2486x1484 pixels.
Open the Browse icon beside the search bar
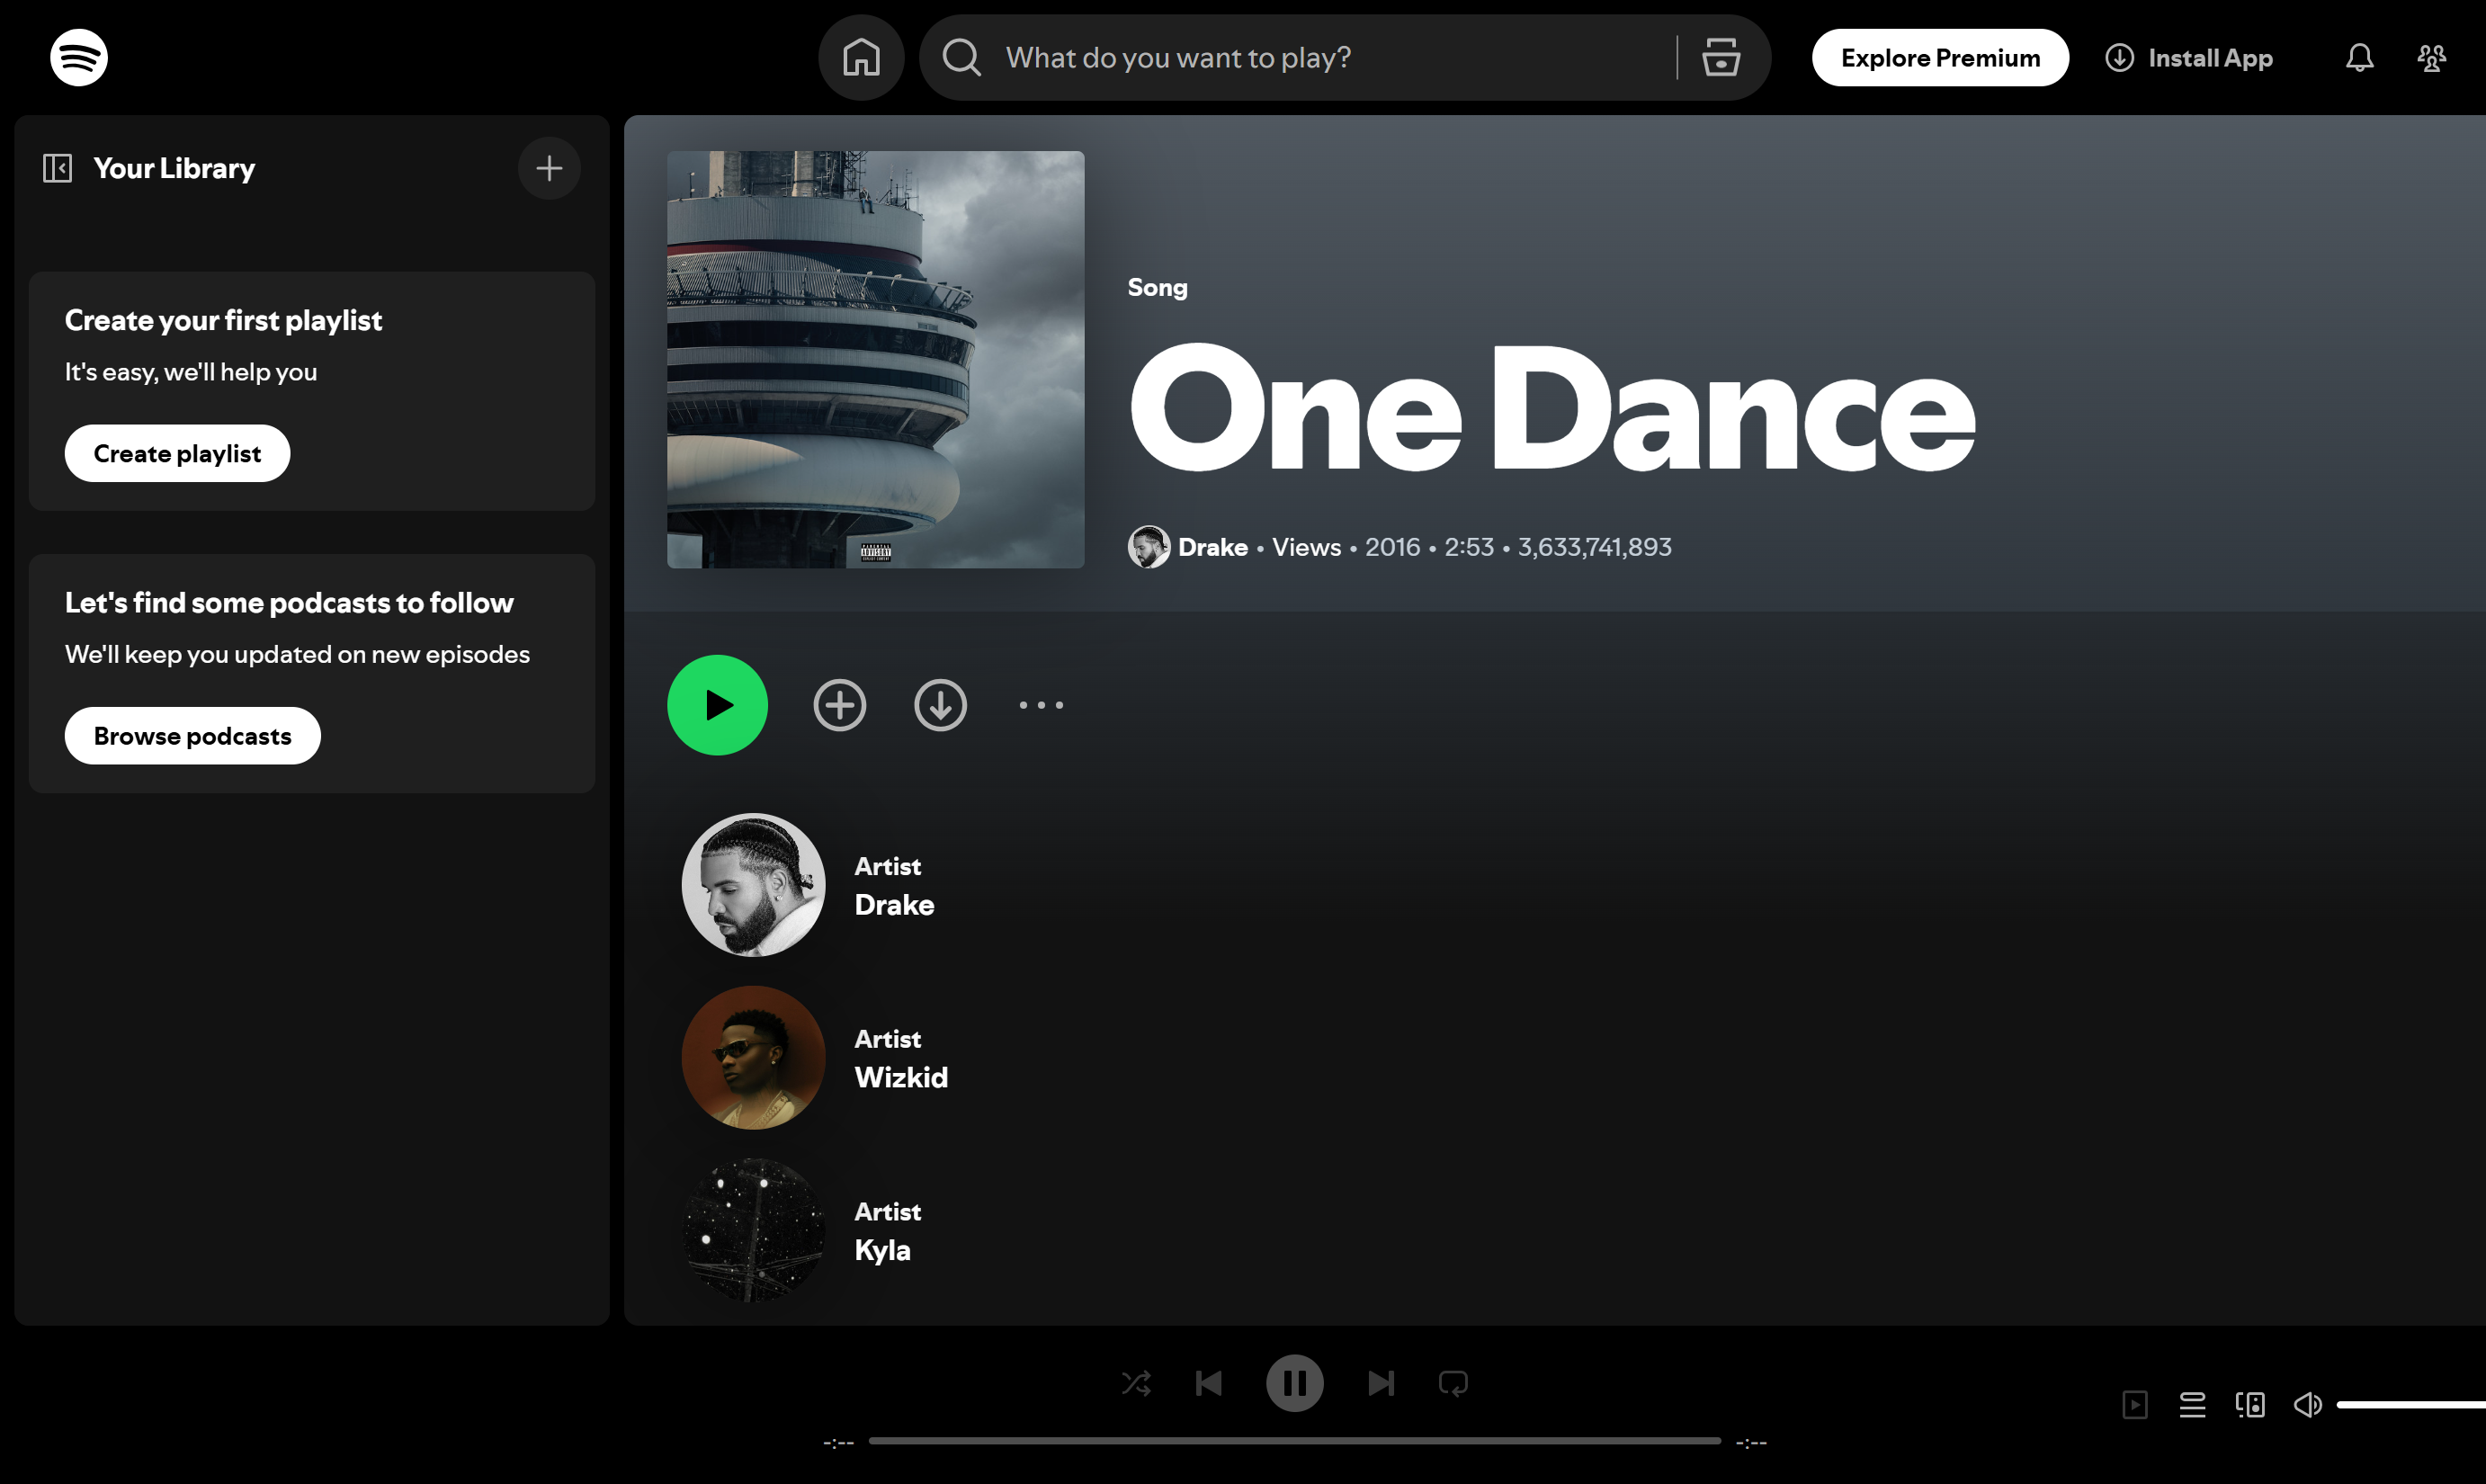pos(1719,57)
